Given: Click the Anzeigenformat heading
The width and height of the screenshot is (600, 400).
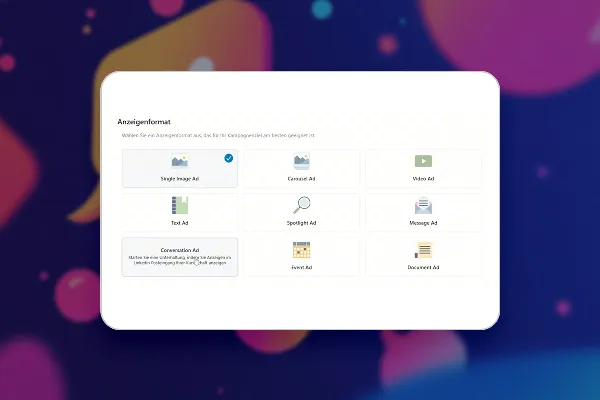Looking at the screenshot, I should 144,122.
